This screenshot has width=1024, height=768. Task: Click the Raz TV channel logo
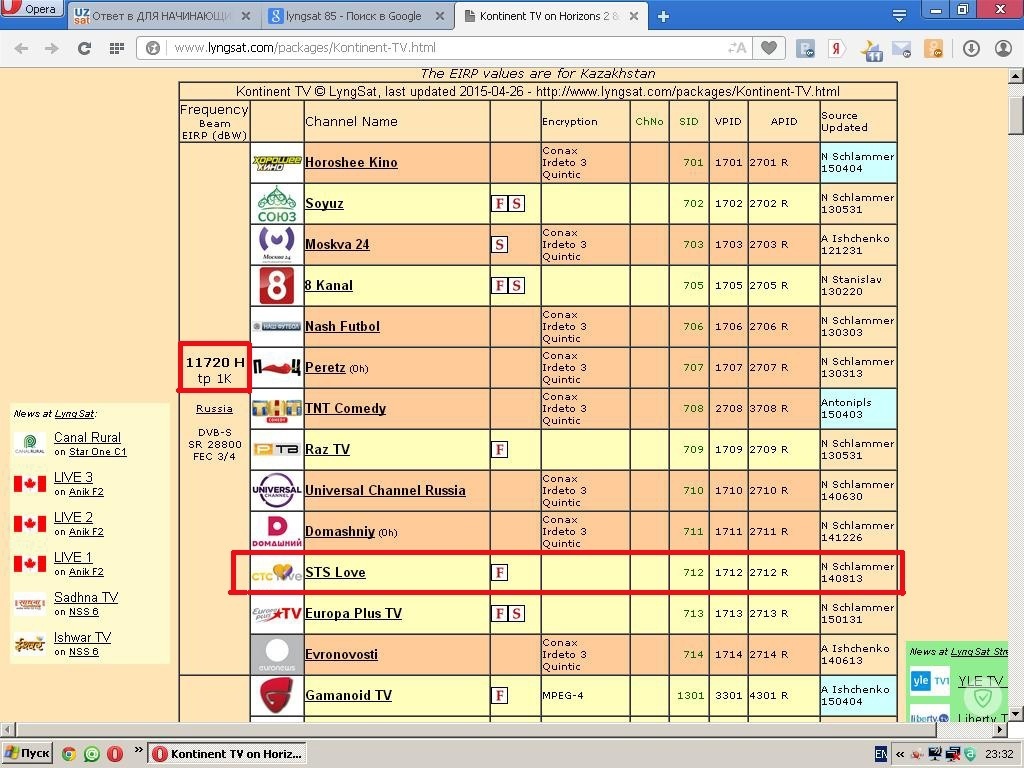point(277,449)
